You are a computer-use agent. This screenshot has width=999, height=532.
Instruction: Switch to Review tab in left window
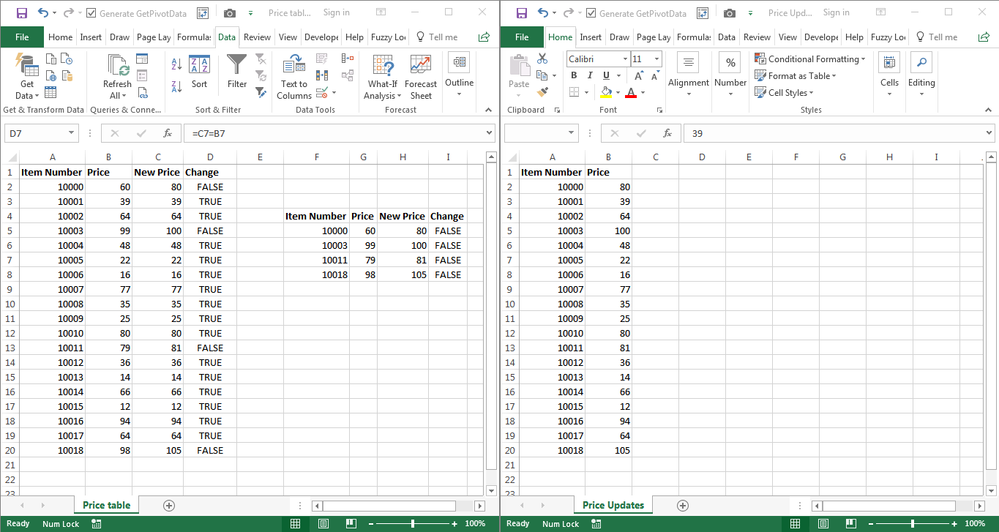coord(257,37)
